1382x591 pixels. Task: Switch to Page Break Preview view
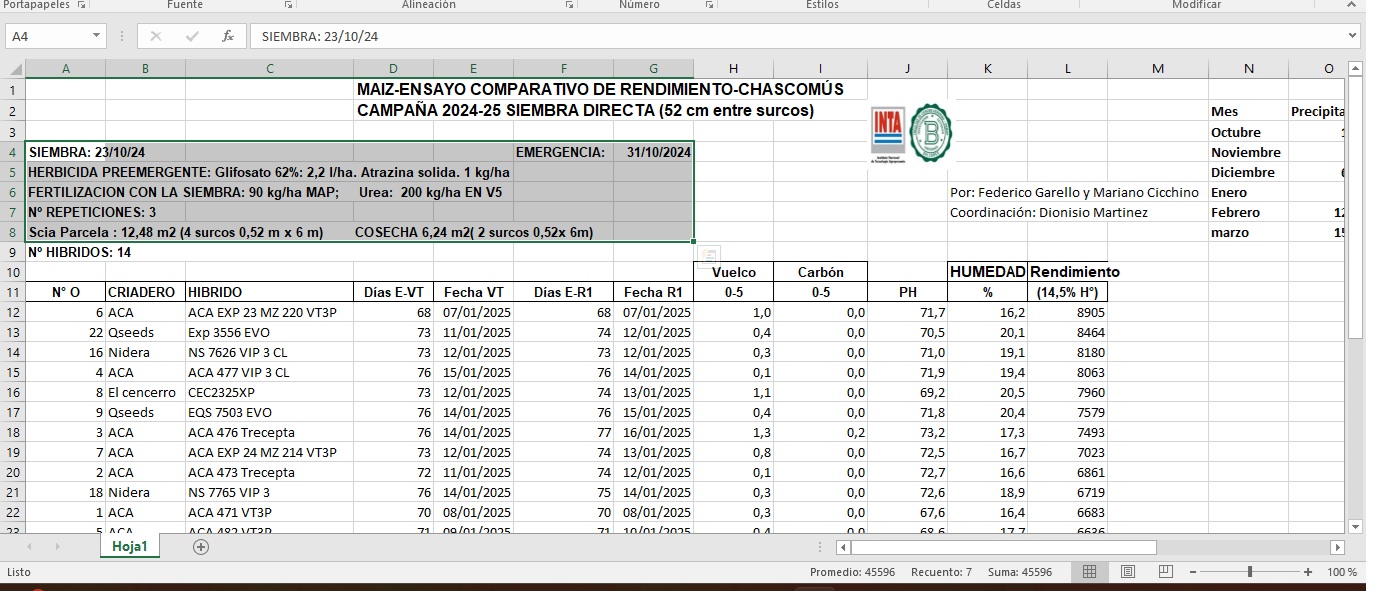1165,572
